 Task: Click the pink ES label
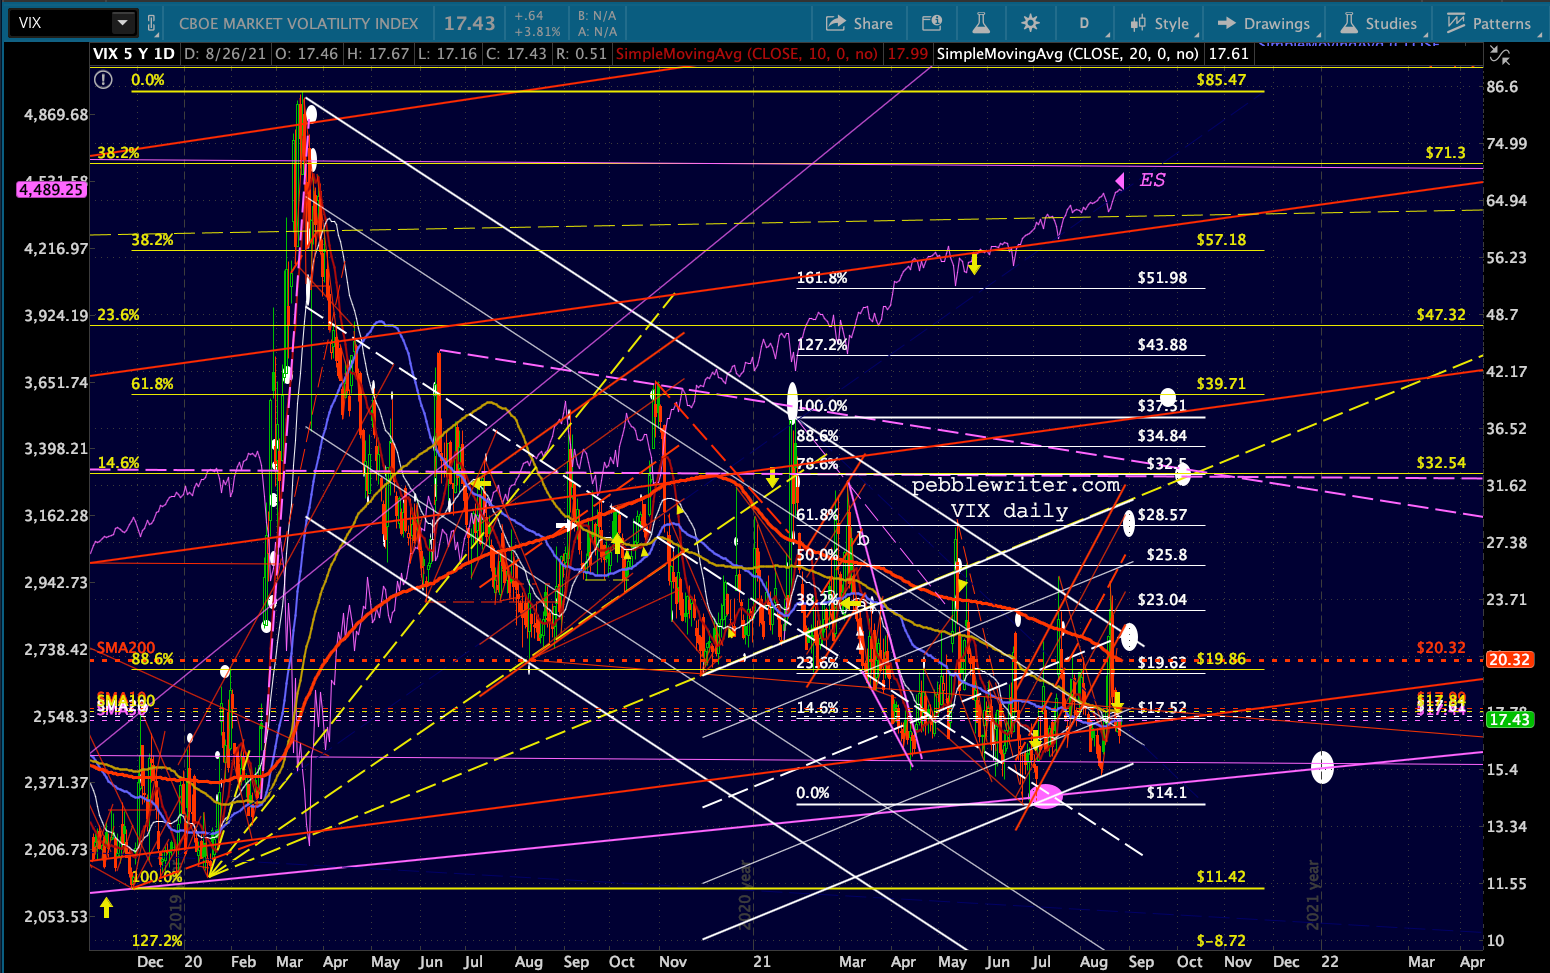click(x=1152, y=180)
